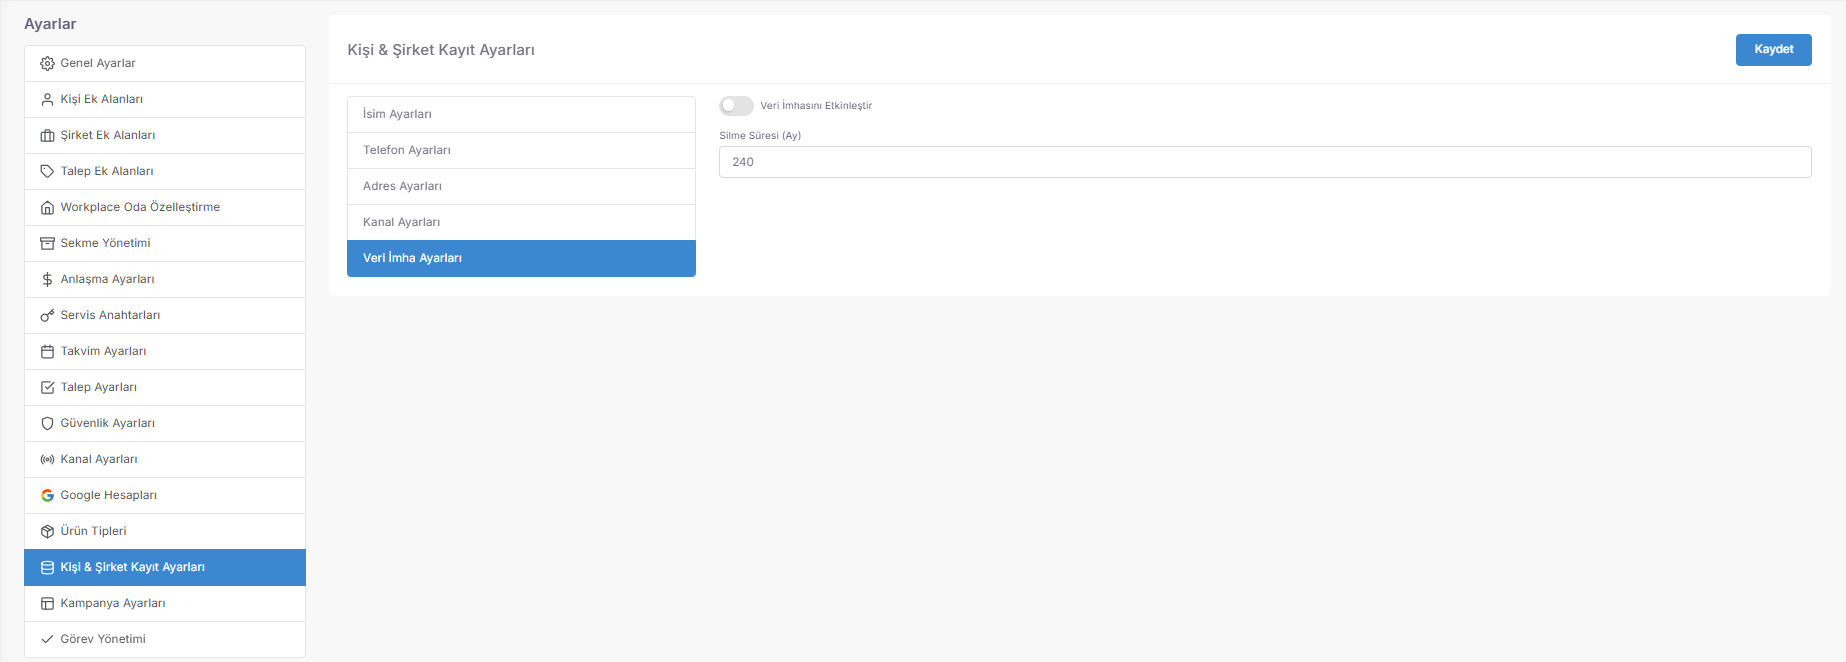This screenshot has height=662, width=1846.
Task: Click the package icon for Ürün Tipleri
Action: tap(47, 531)
